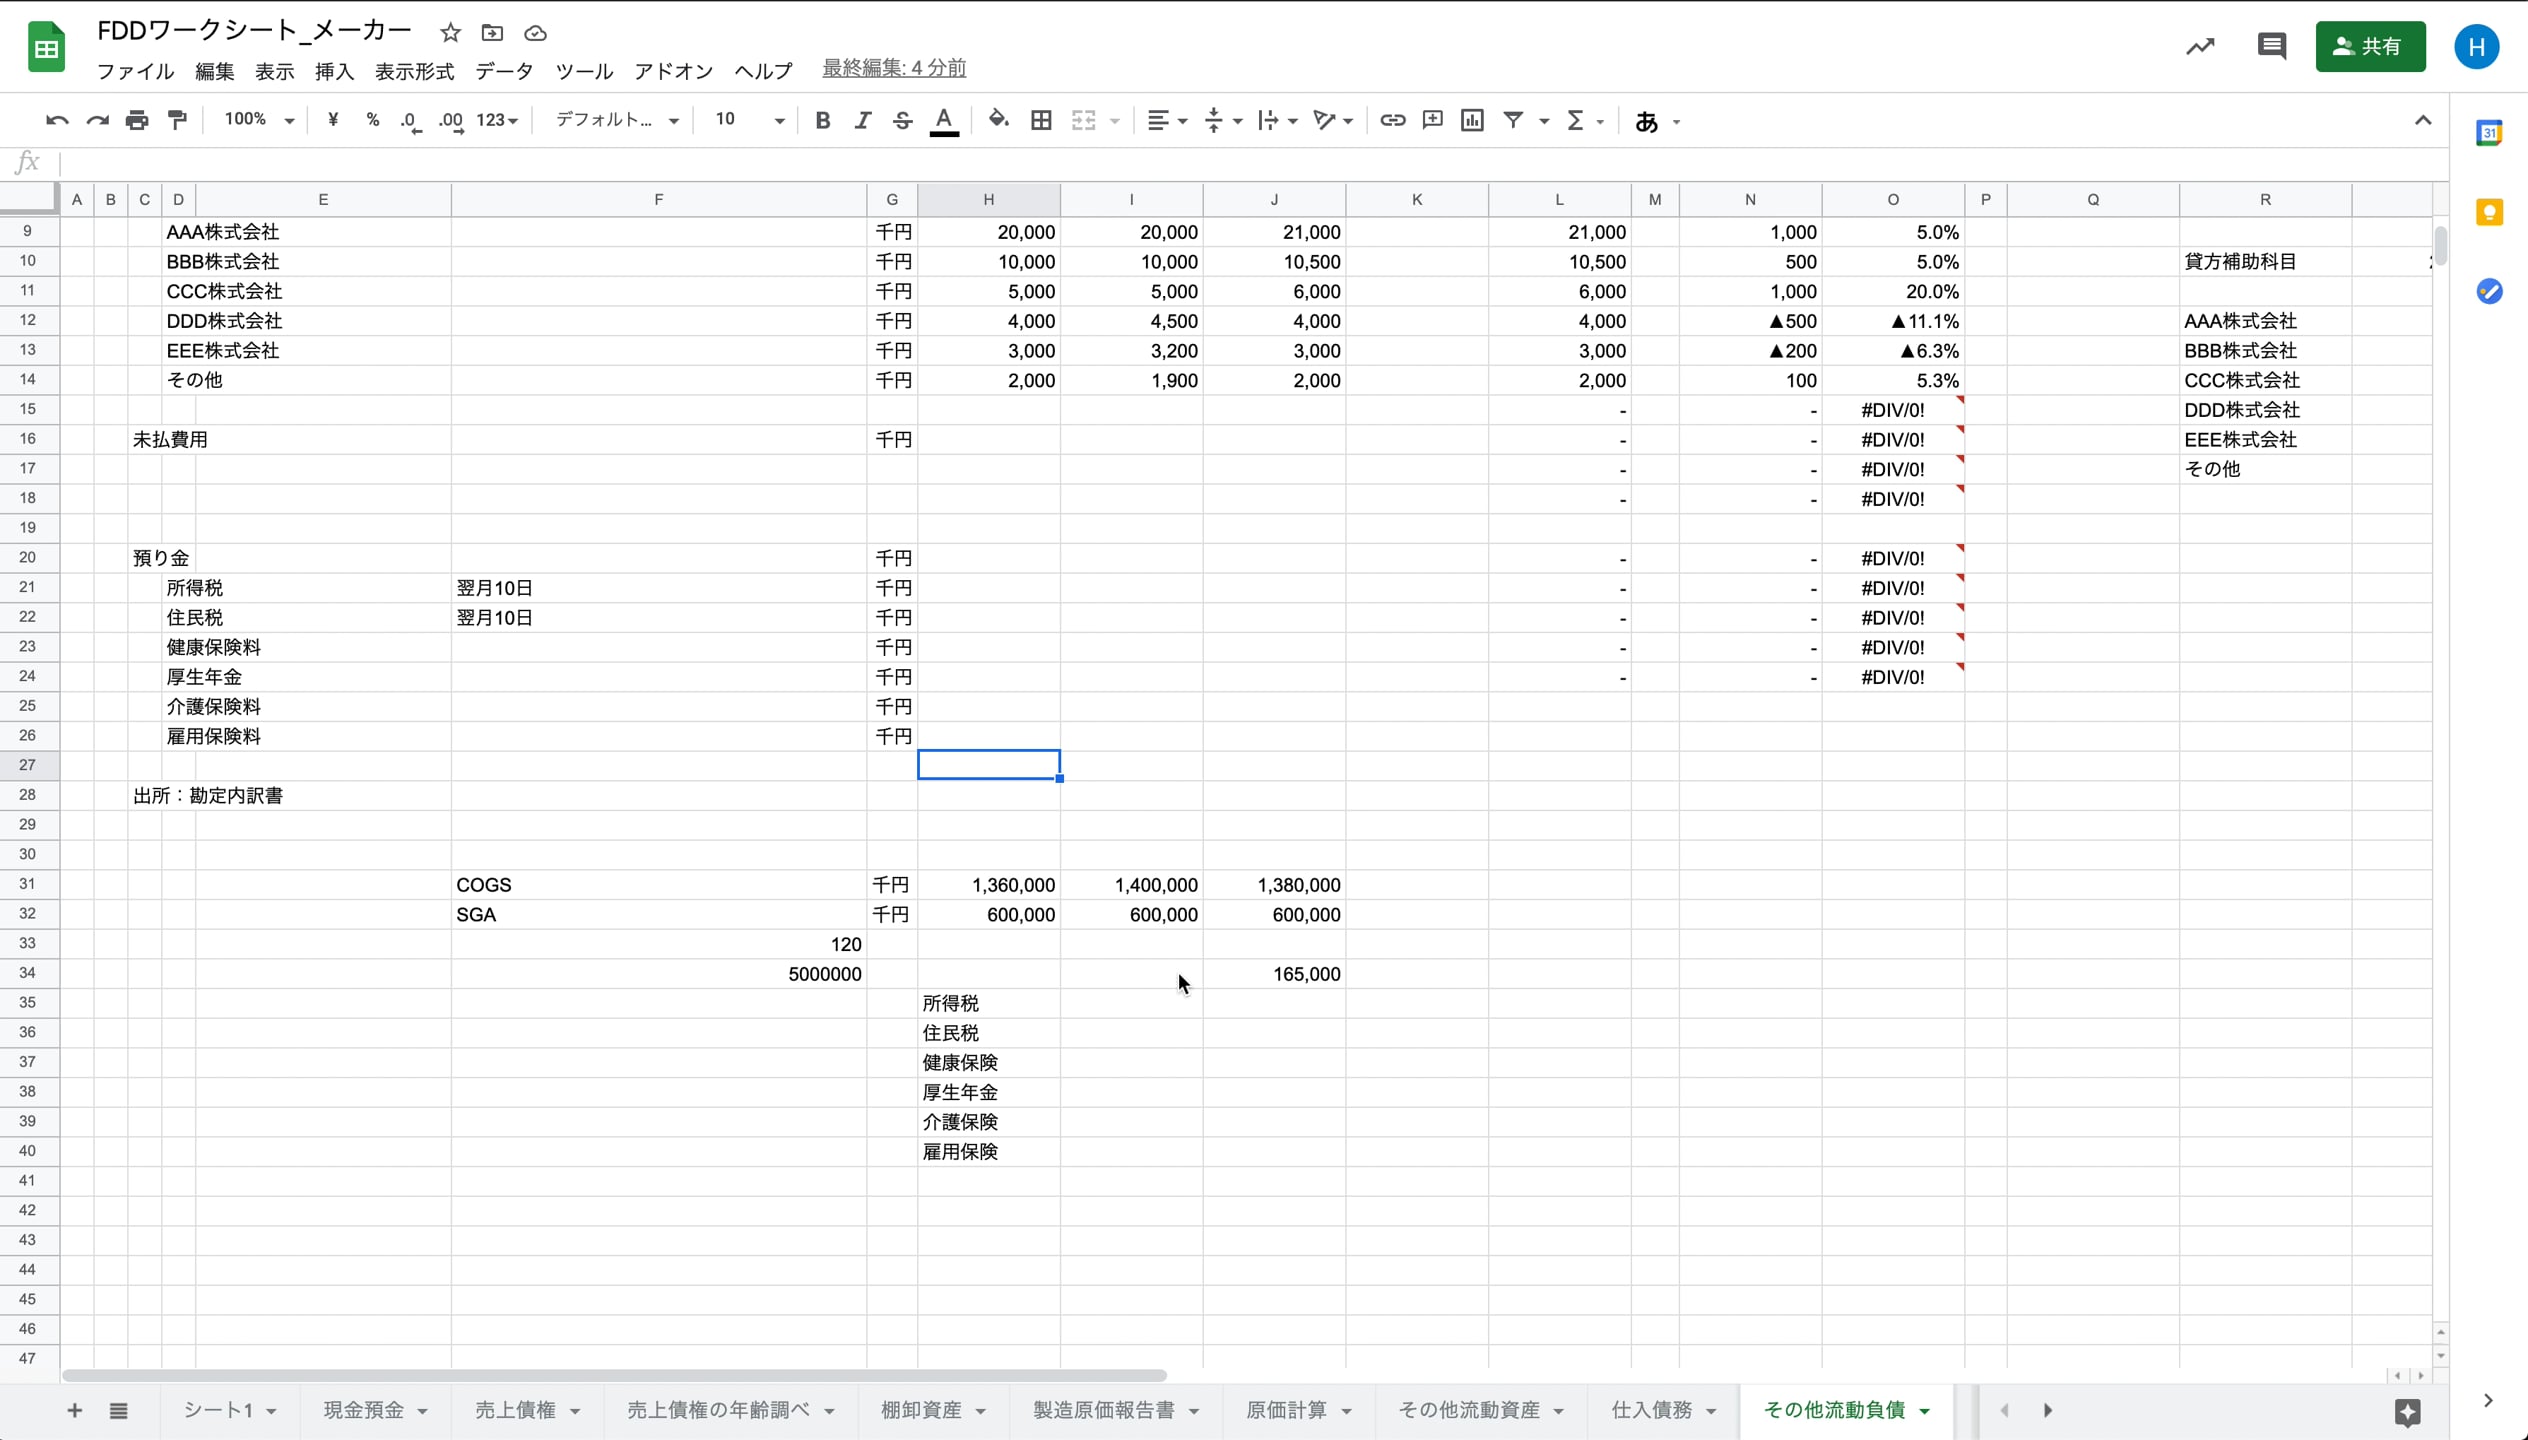
Task: Click the formula bar input field
Action: click(x=1200, y=162)
